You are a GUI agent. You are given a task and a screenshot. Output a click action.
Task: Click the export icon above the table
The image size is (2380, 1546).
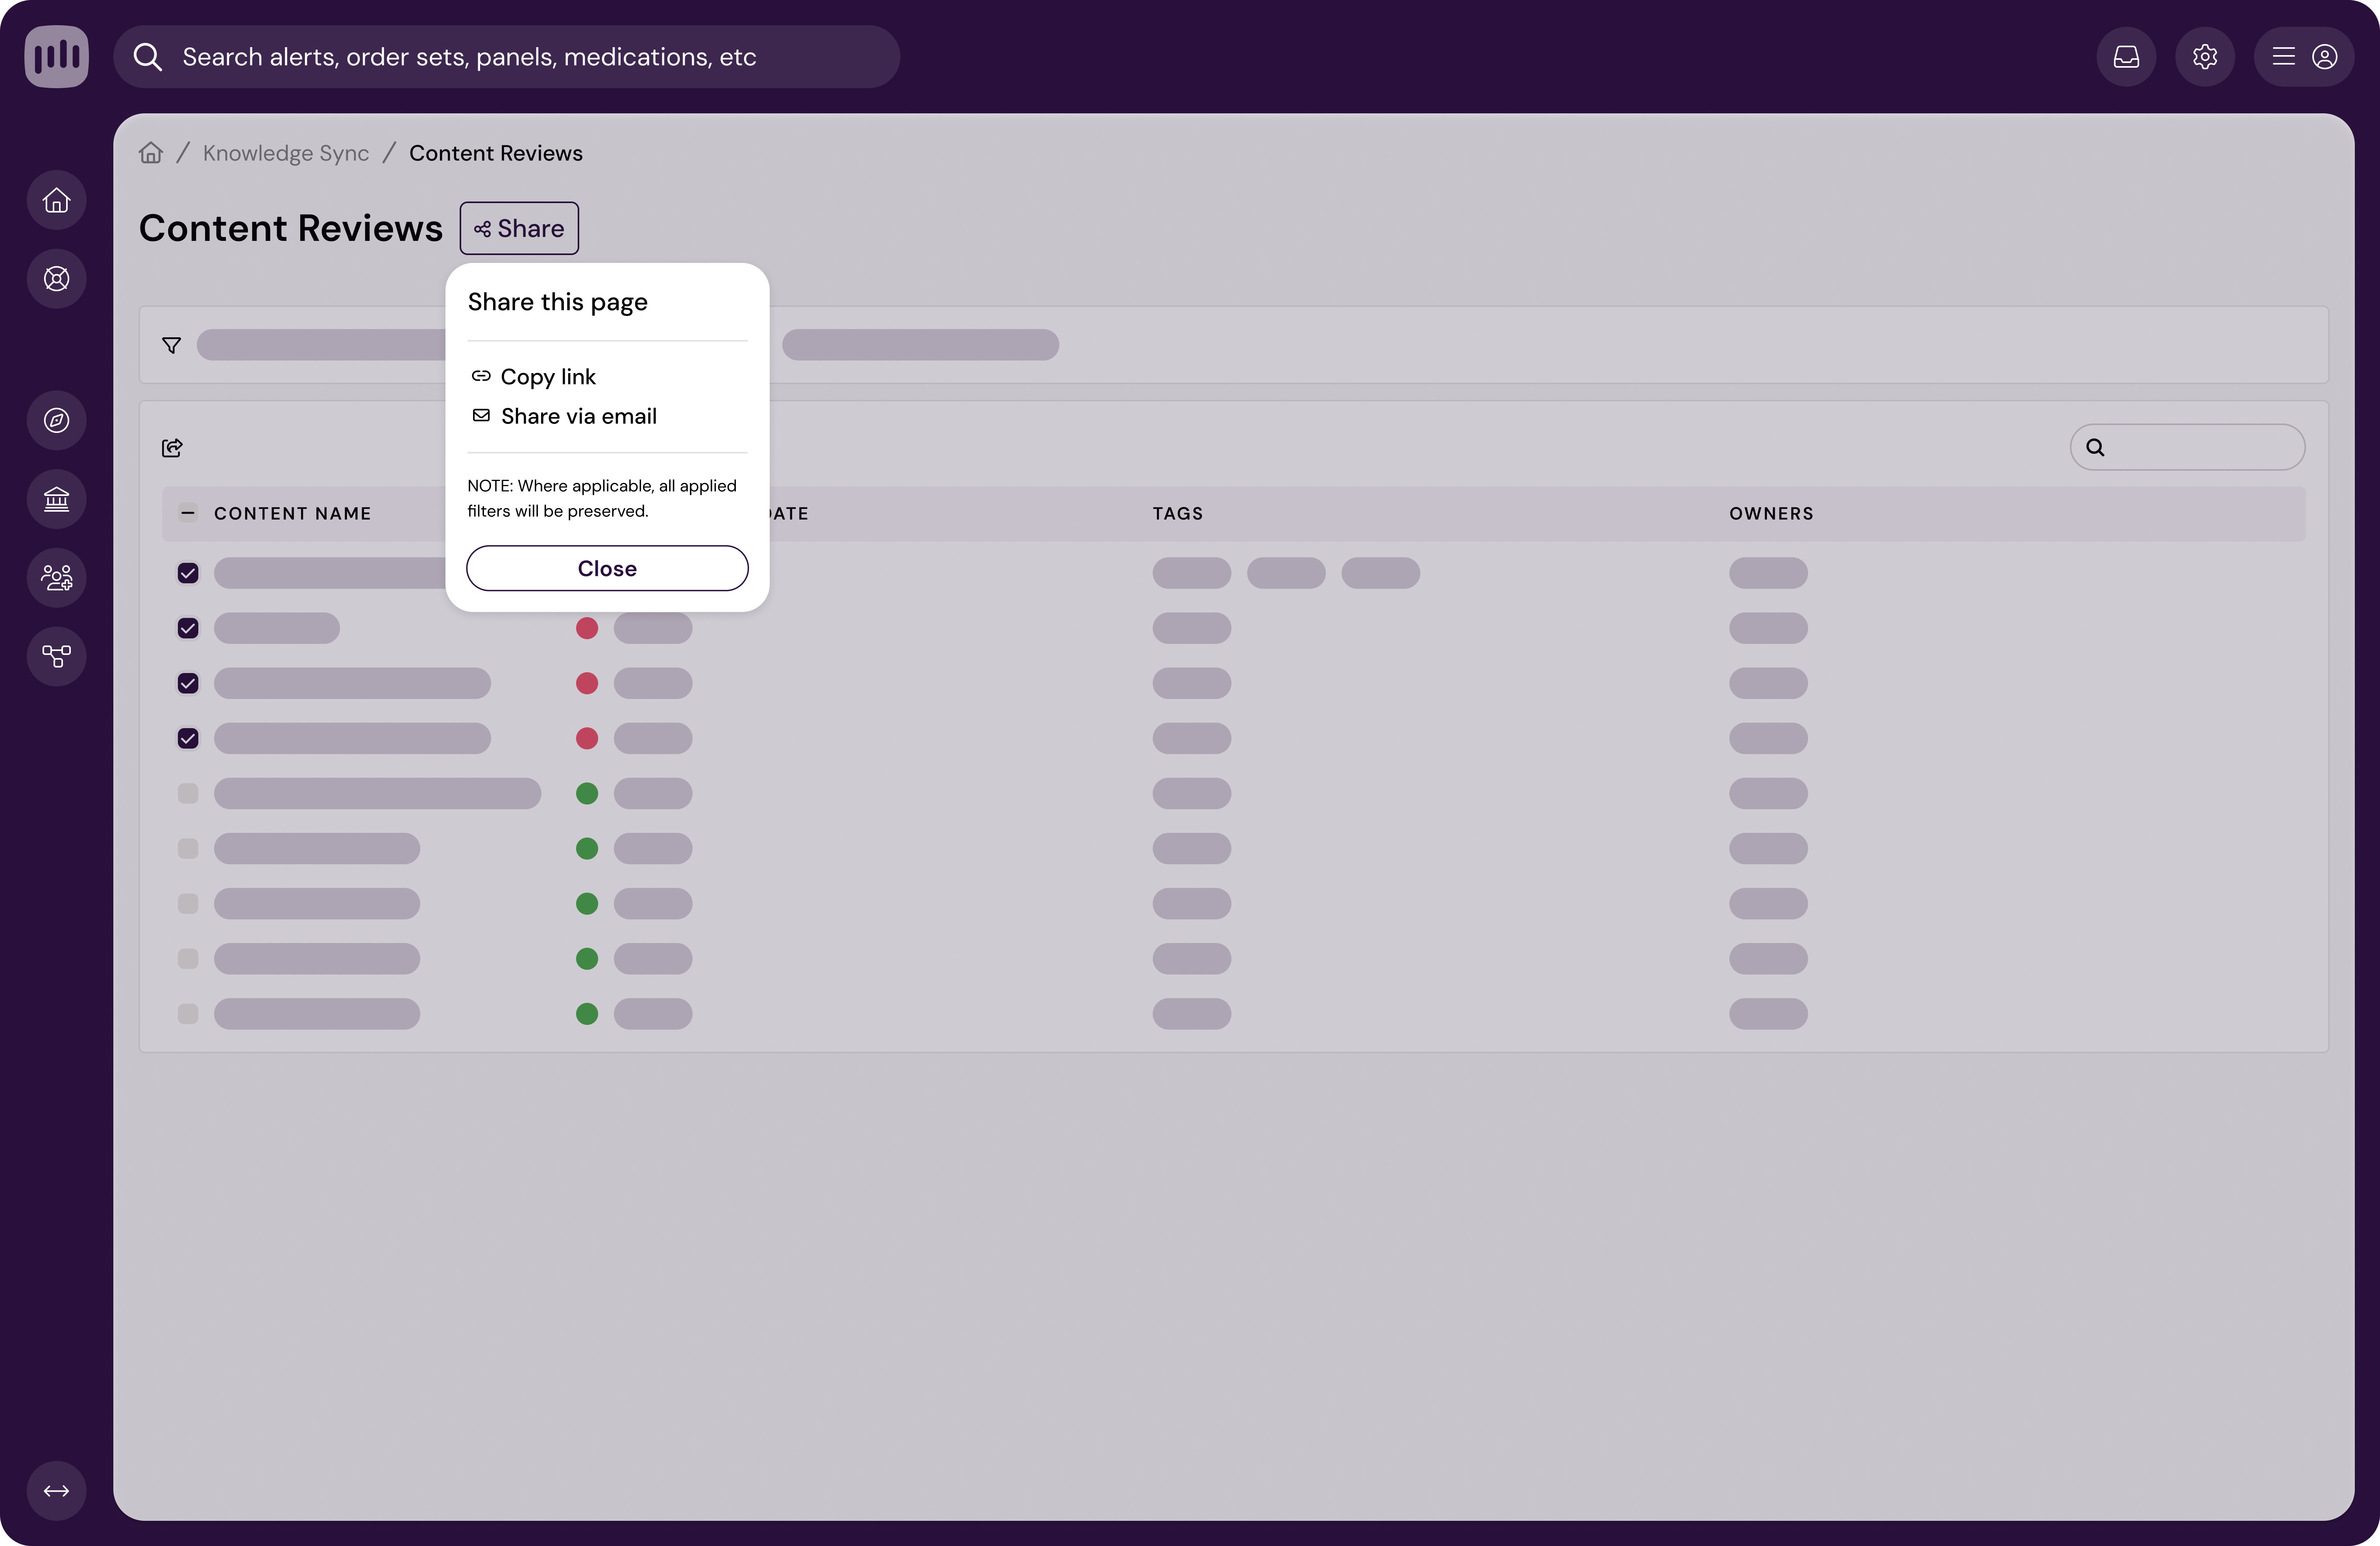(172, 448)
